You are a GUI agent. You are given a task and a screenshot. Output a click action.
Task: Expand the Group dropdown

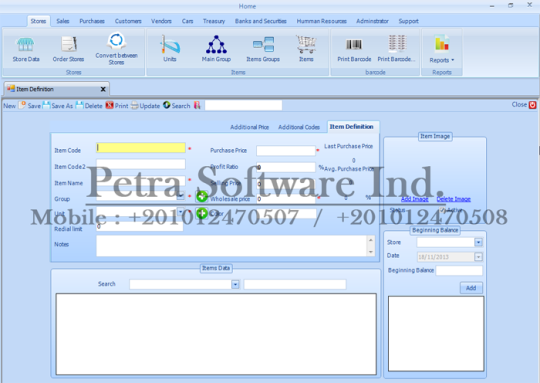pos(180,196)
